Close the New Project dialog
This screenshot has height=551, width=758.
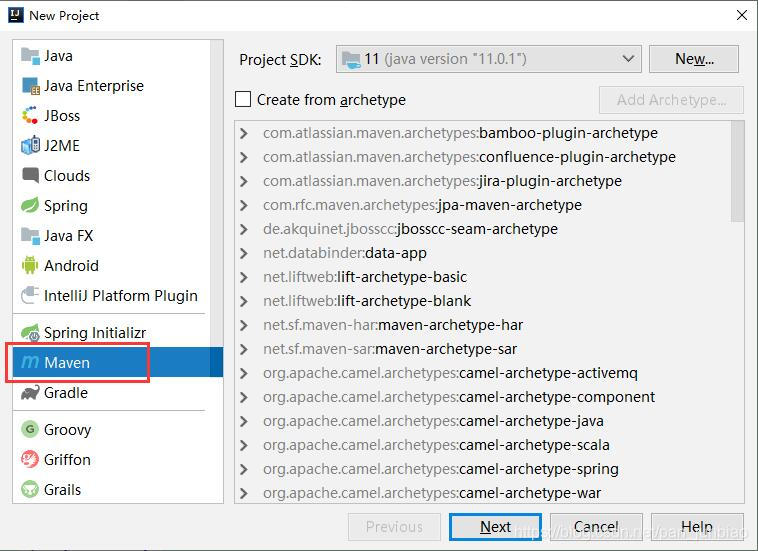[742, 15]
